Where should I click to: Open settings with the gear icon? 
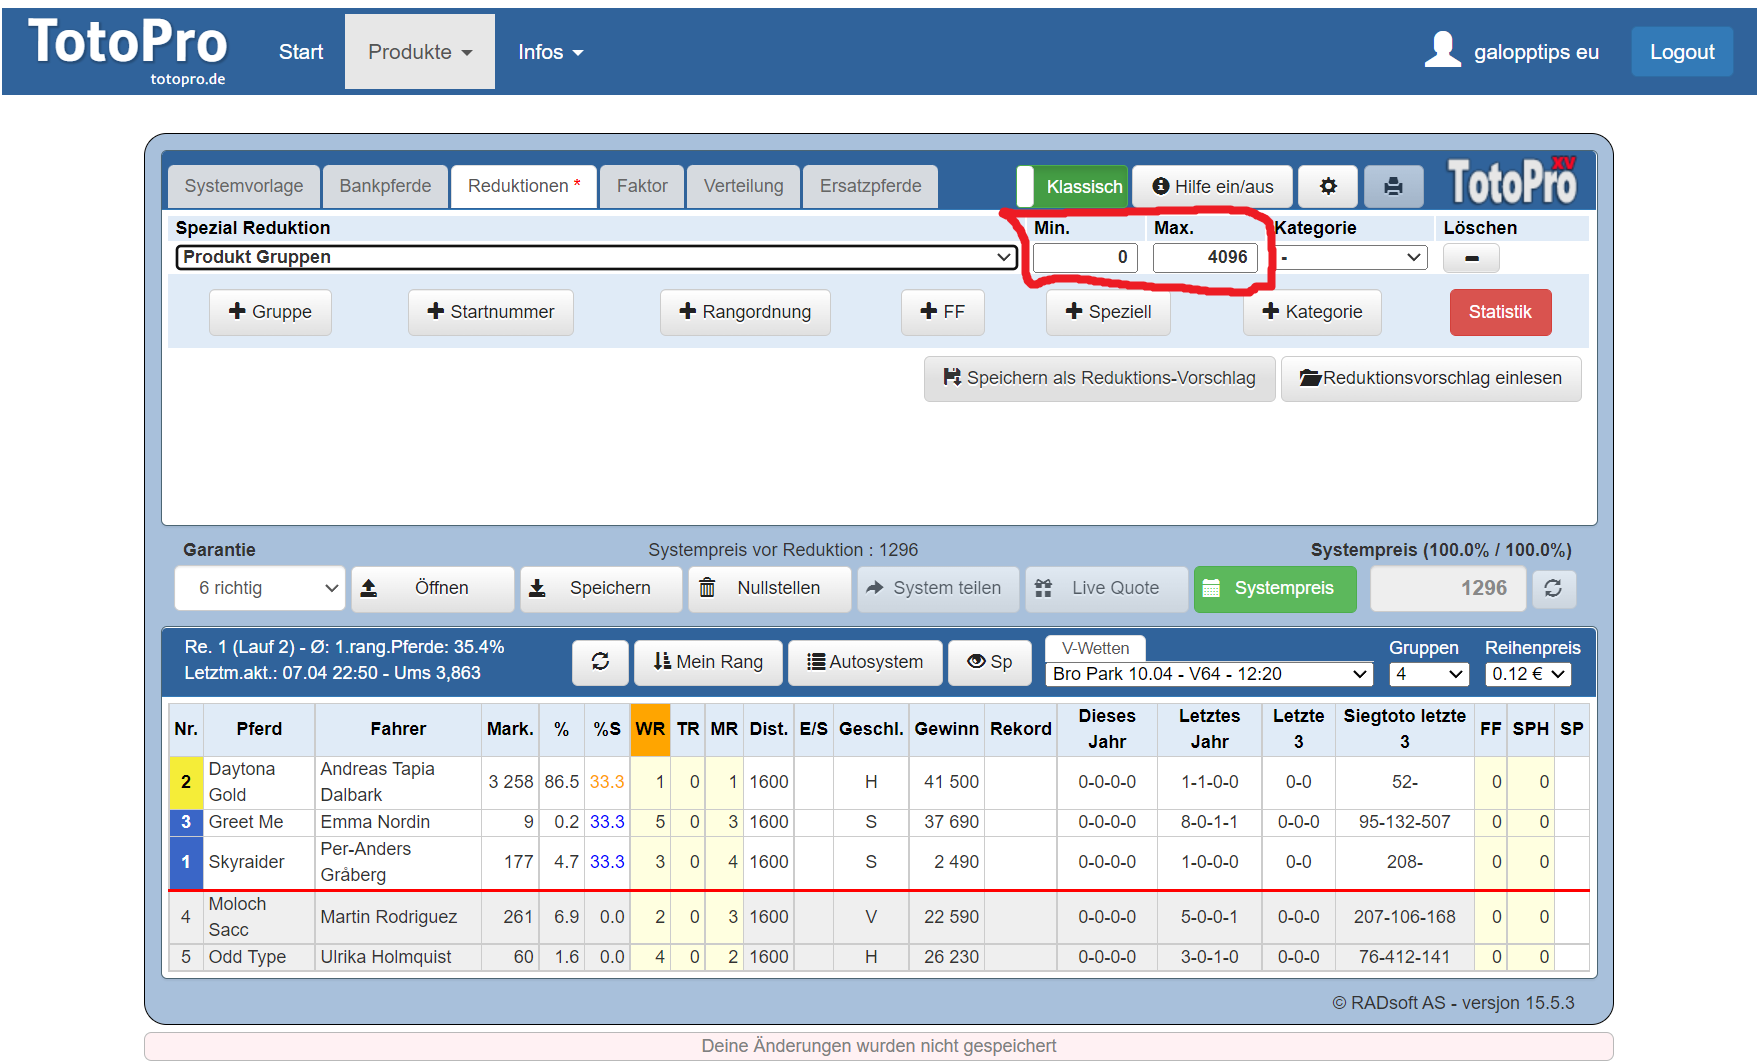click(1328, 186)
